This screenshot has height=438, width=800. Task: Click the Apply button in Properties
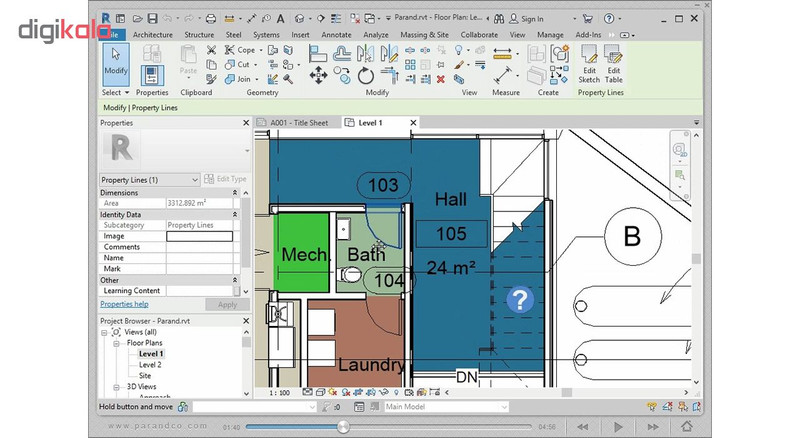pos(227,304)
